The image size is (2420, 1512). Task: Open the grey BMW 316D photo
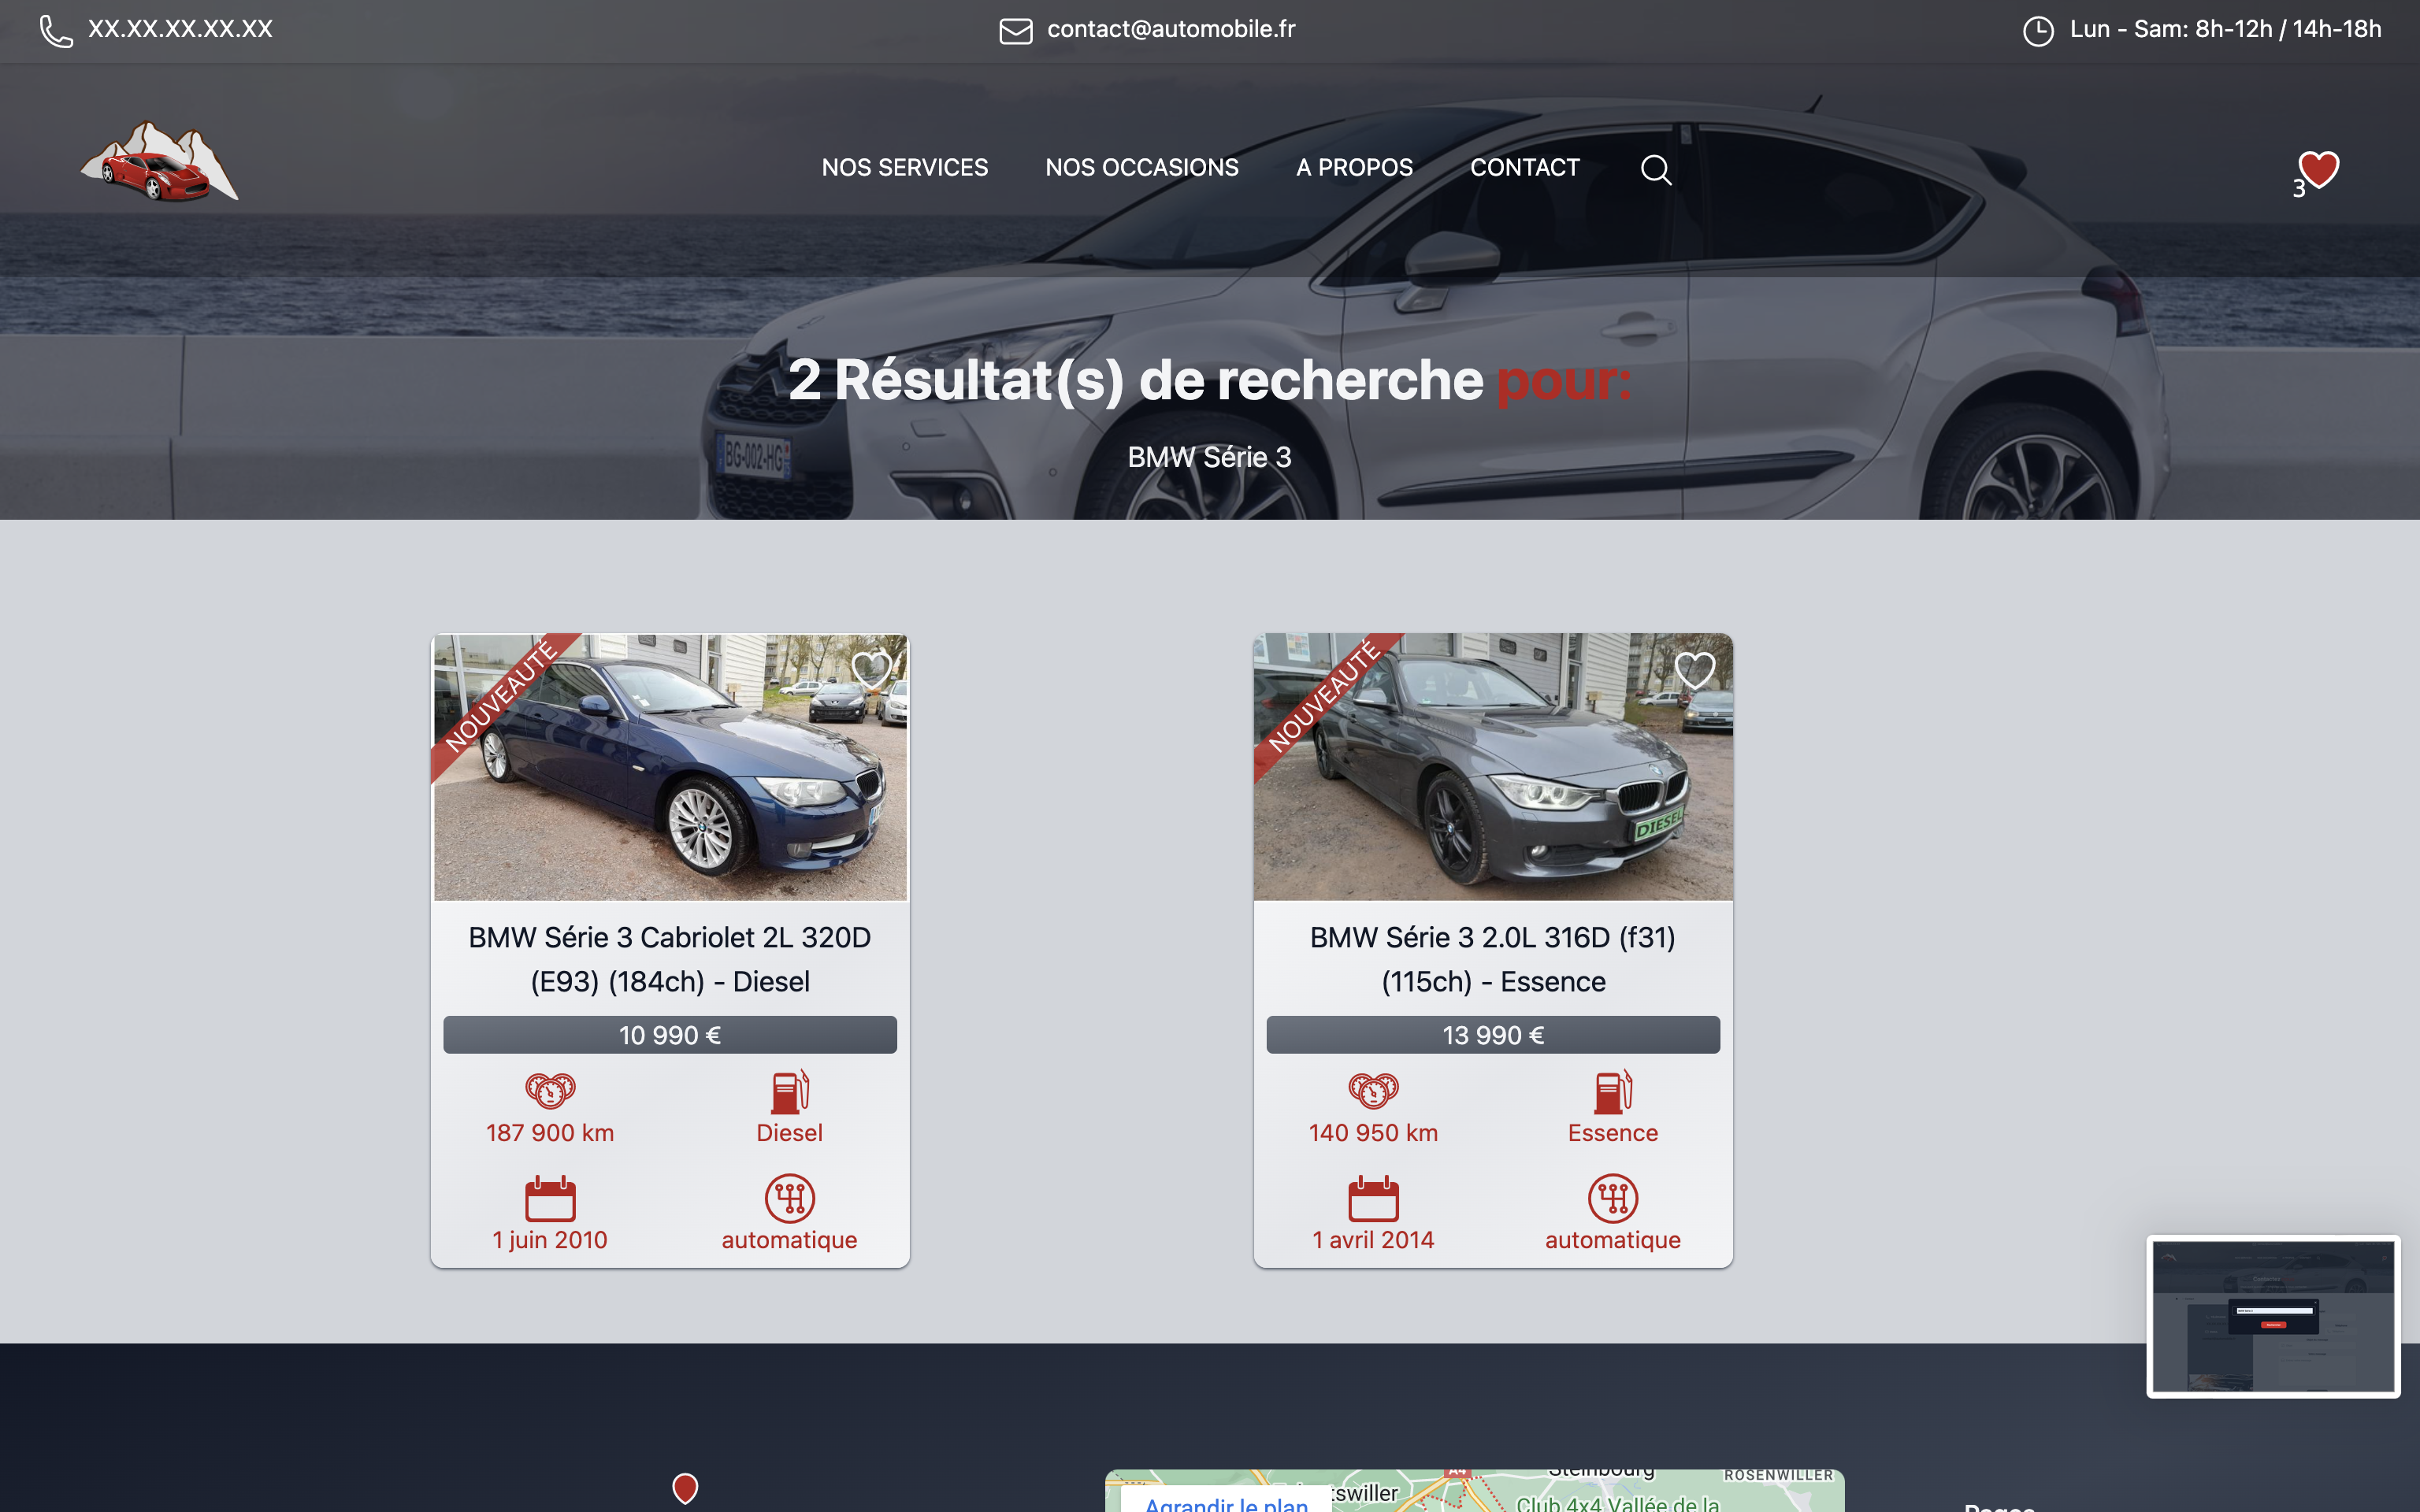(x=1493, y=767)
